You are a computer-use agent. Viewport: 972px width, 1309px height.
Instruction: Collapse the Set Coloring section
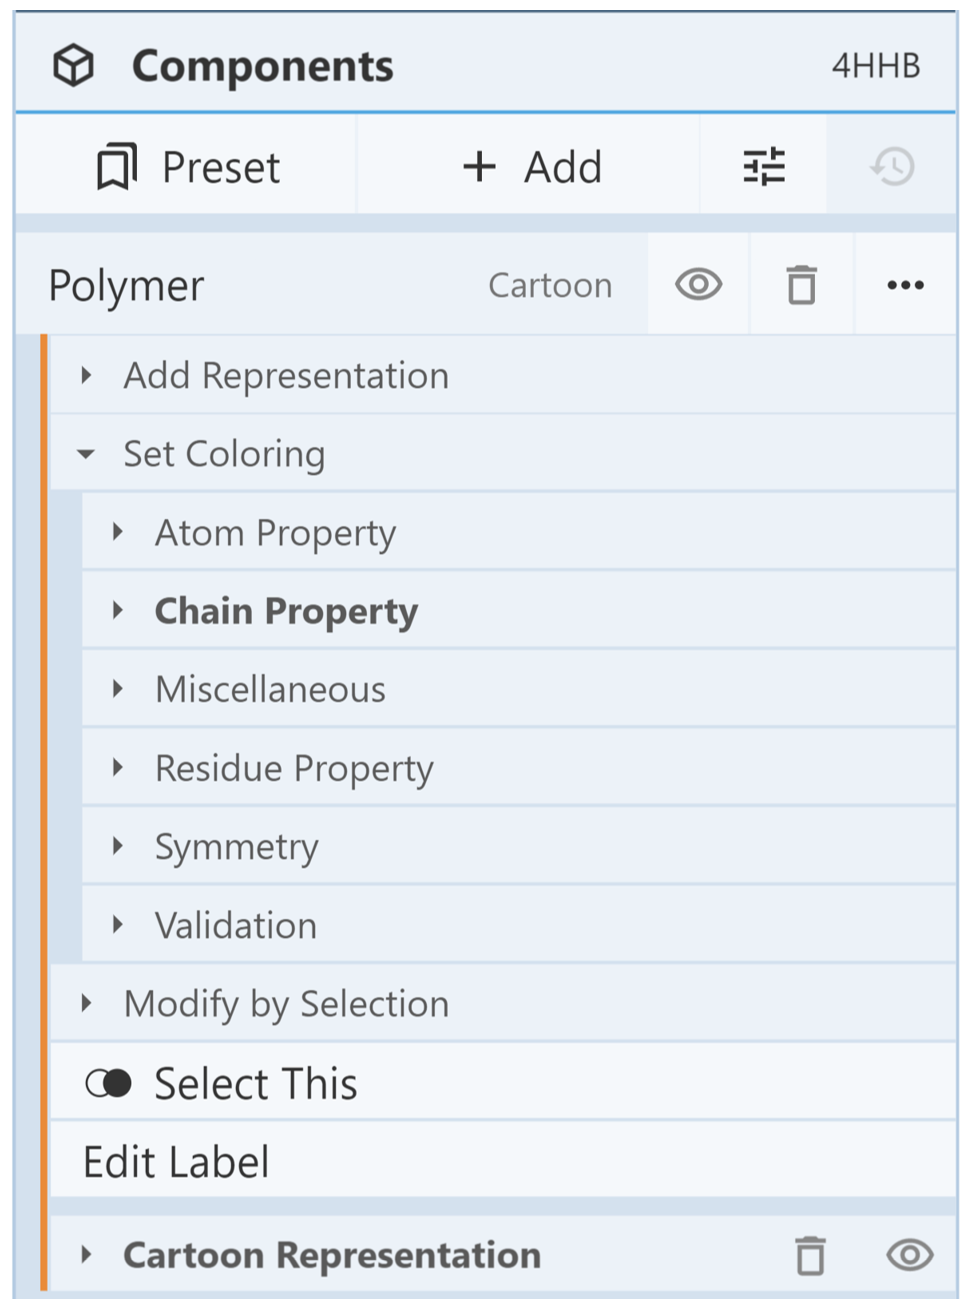click(223, 454)
